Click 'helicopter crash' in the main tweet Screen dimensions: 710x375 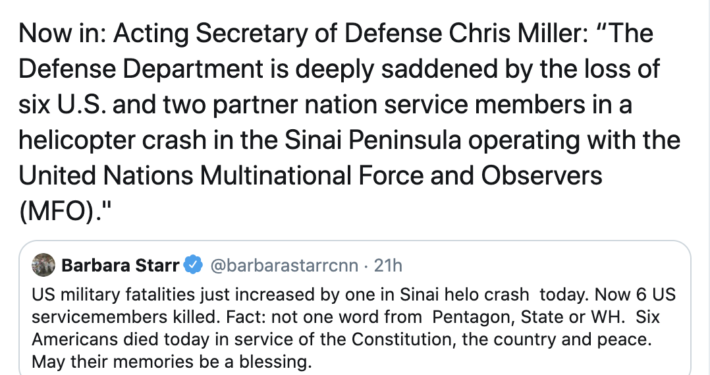pos(112,140)
